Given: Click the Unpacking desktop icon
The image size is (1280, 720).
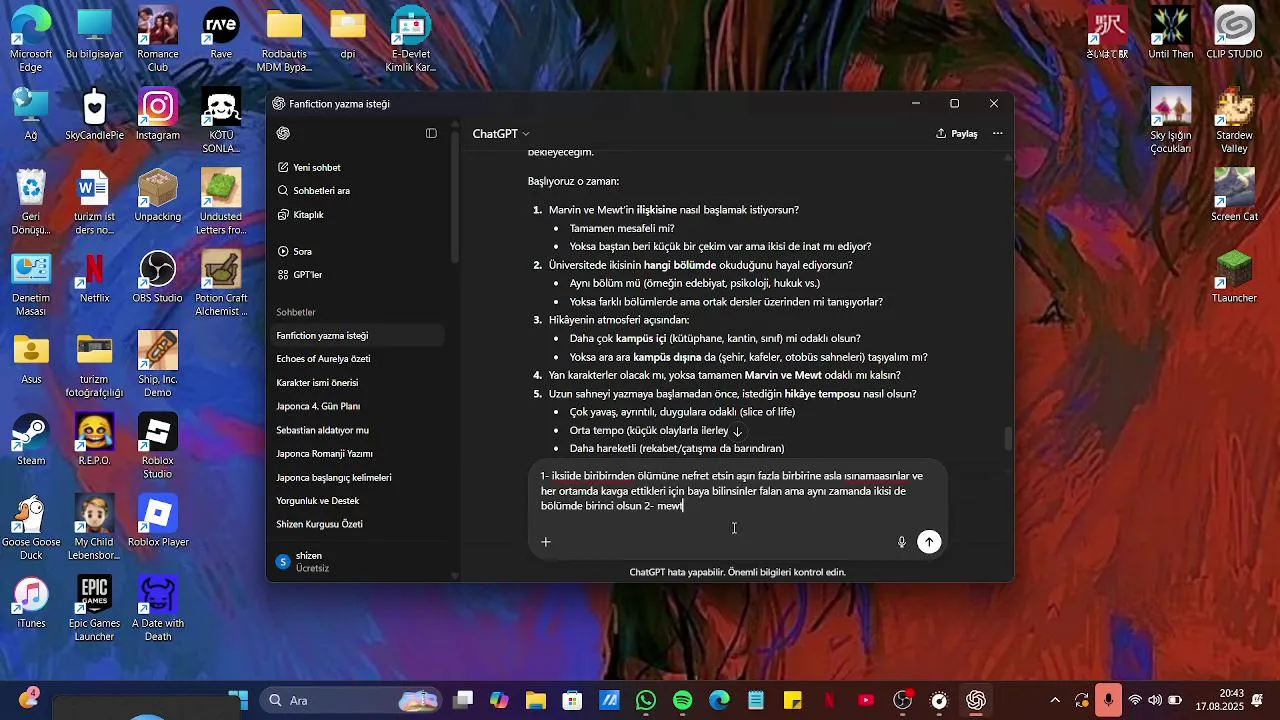Looking at the screenshot, I should [x=158, y=196].
